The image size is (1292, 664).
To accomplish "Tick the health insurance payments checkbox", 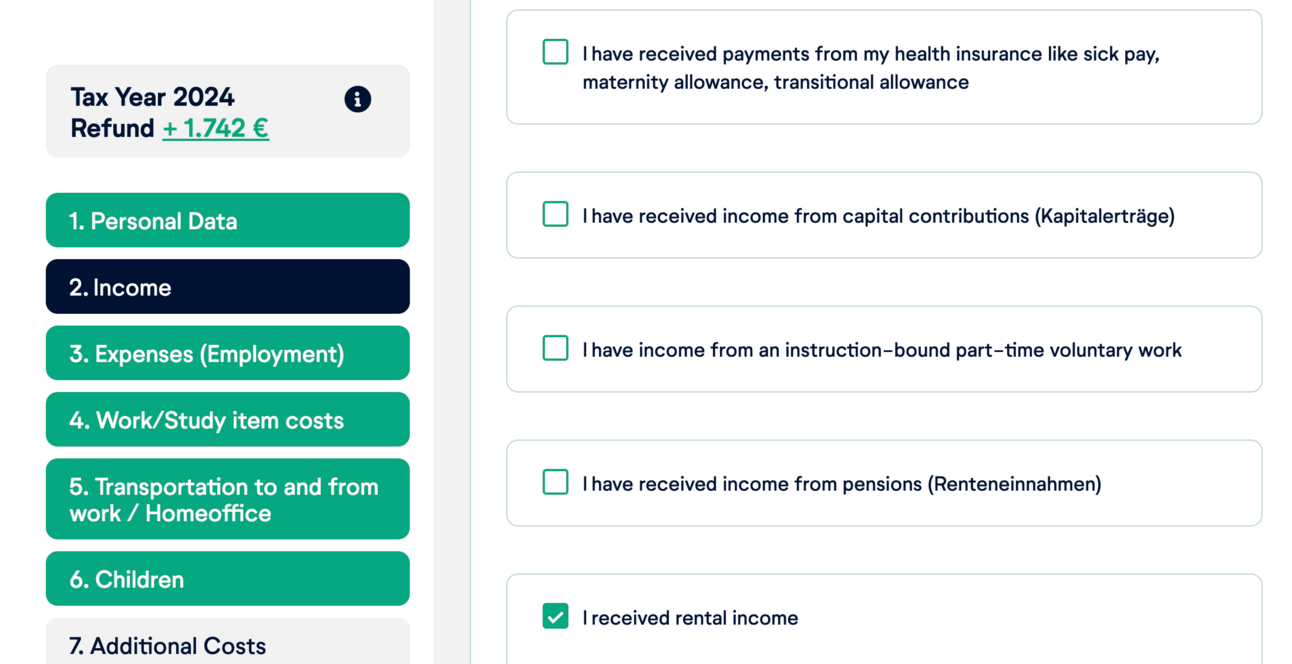I will (x=555, y=52).
